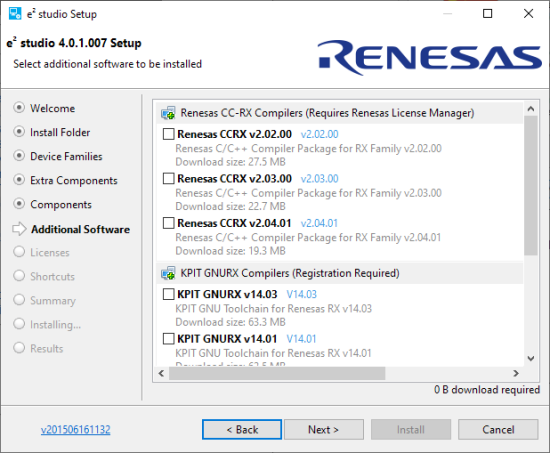Cancel the setup wizard

click(498, 429)
